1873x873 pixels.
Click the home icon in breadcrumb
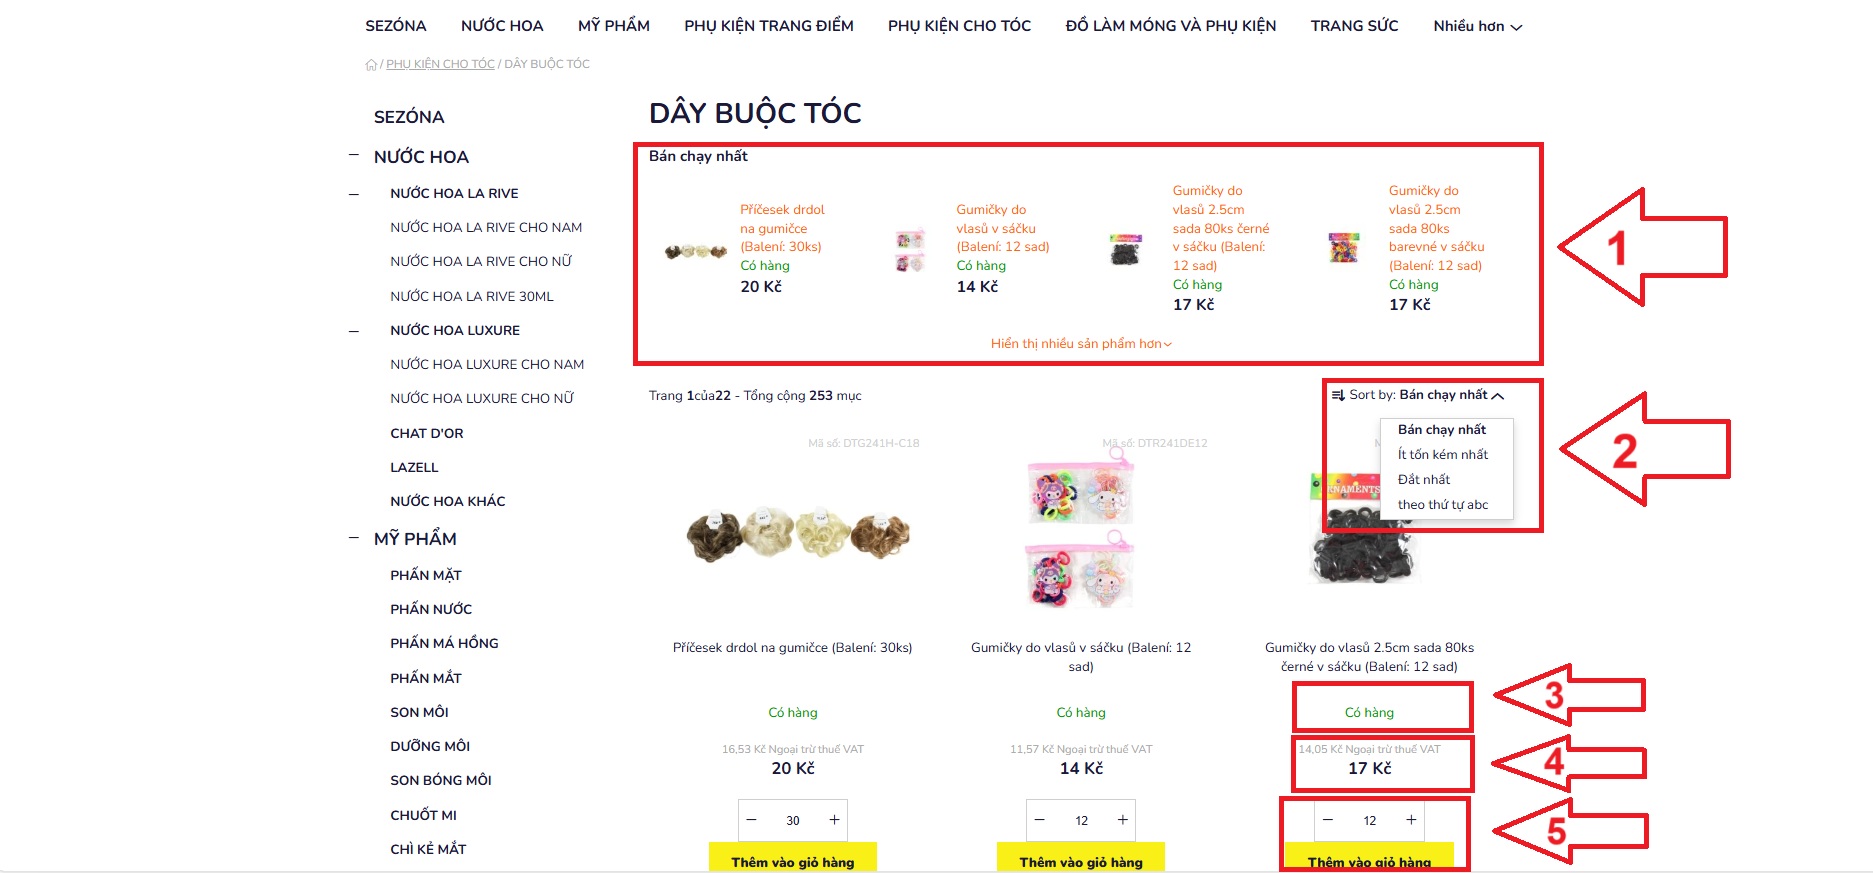(371, 65)
